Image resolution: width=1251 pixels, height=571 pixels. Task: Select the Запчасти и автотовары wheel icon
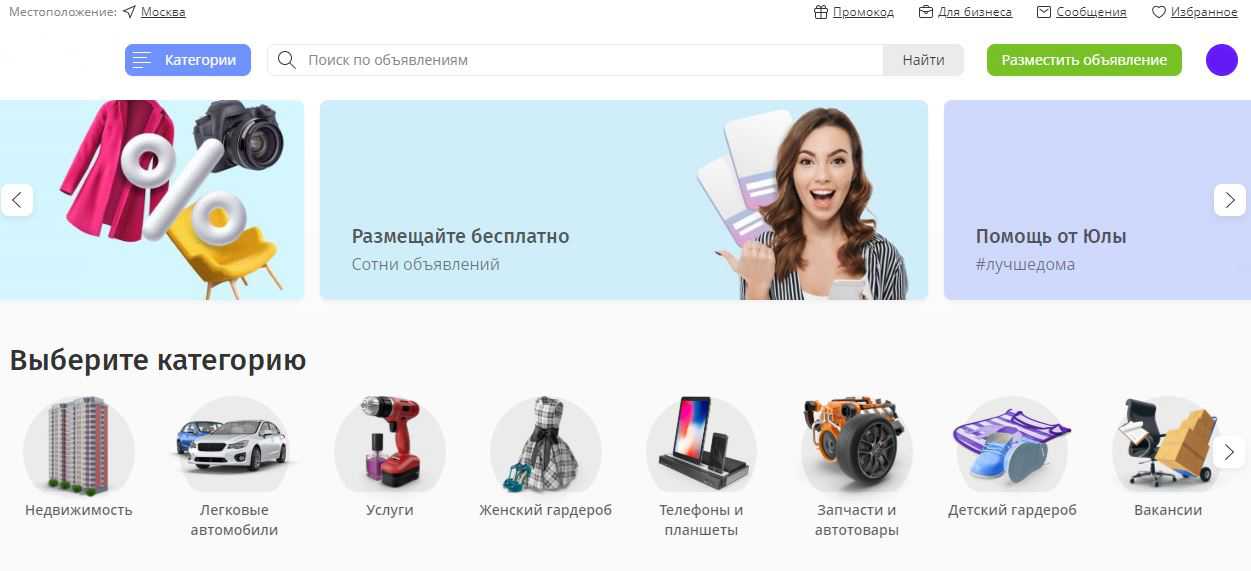(x=857, y=445)
